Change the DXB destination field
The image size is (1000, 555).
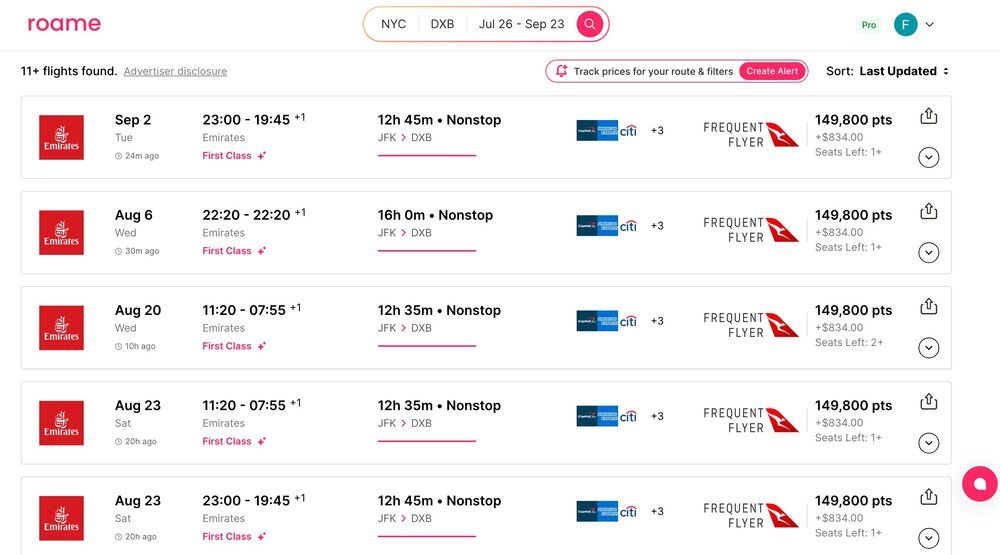442,24
